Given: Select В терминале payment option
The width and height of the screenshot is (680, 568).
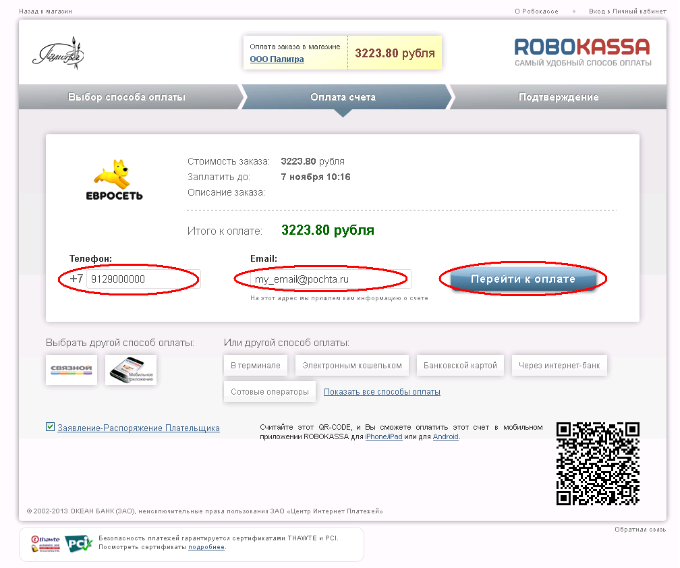Looking at the screenshot, I should (x=255, y=366).
